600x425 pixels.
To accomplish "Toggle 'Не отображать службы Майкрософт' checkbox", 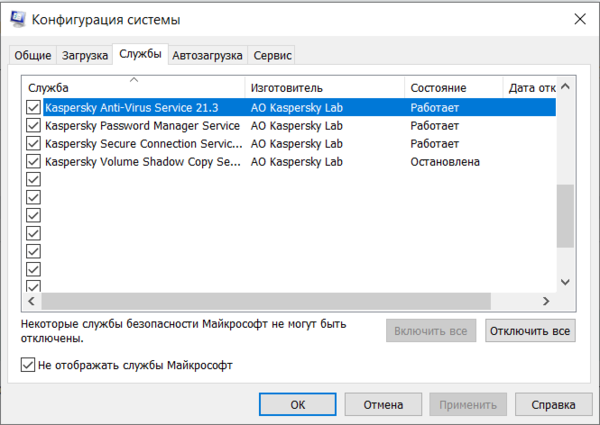I will pos(28,366).
